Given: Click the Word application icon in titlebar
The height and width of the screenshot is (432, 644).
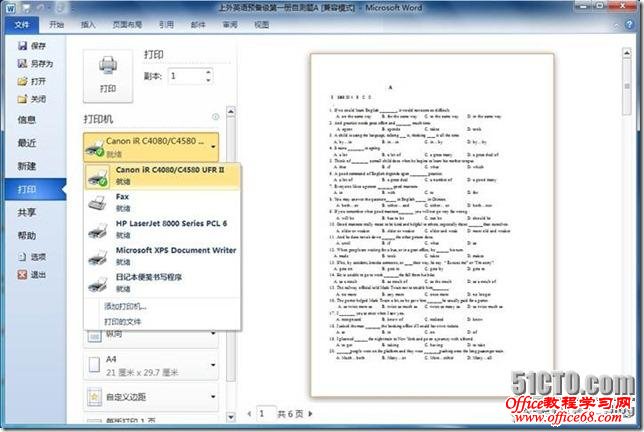Looking at the screenshot, I should [x=11, y=8].
